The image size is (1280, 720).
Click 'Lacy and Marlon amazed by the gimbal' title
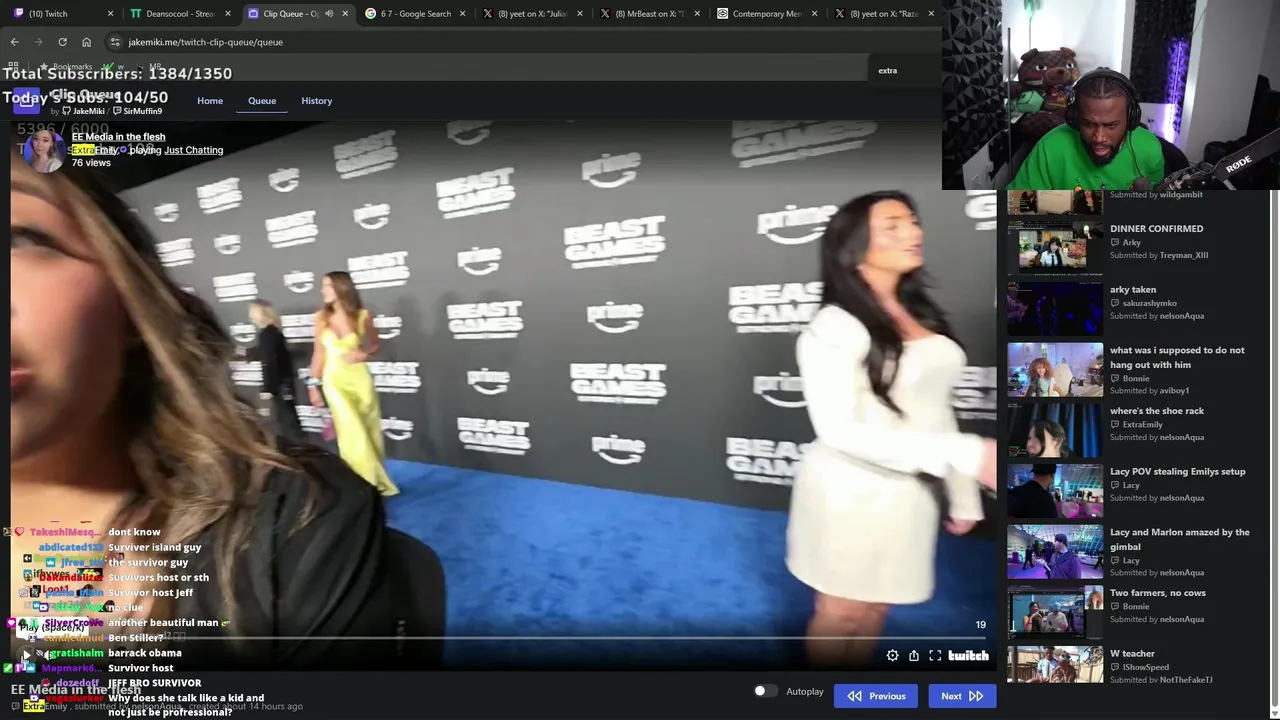coord(1180,539)
